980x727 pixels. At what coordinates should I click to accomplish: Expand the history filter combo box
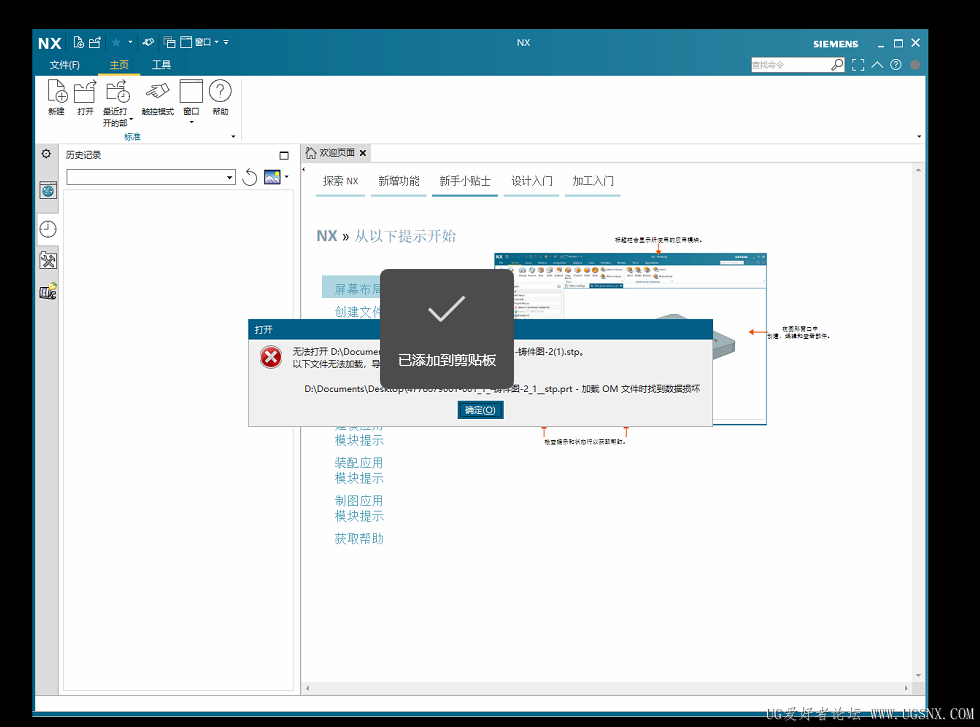[x=229, y=178]
